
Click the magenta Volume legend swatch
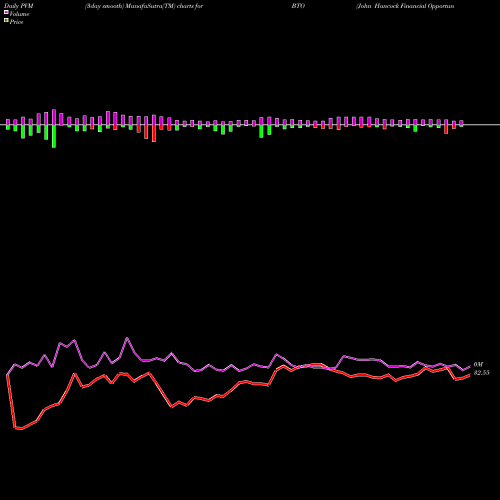(6, 13)
